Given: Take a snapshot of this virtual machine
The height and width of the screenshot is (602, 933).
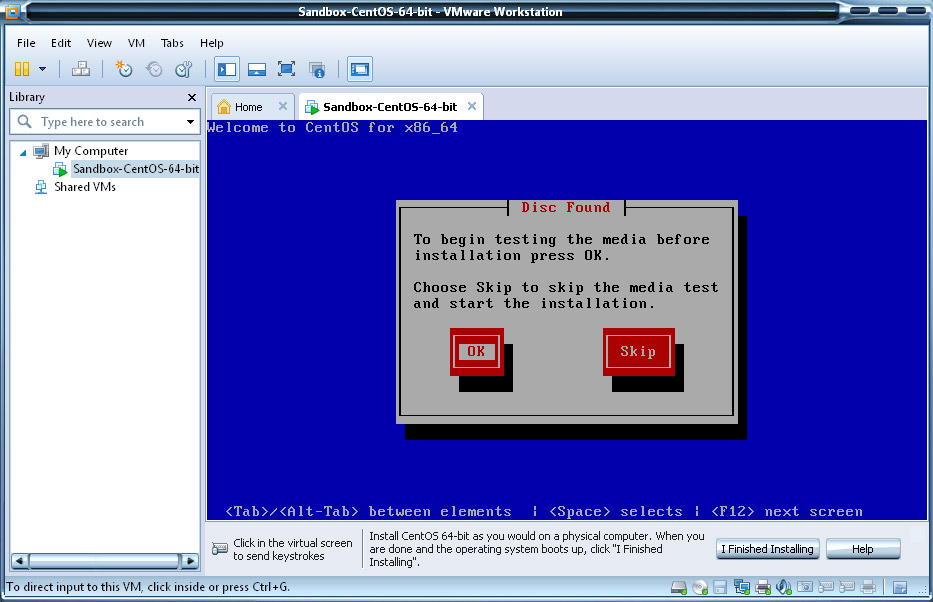Looking at the screenshot, I should click(124, 69).
